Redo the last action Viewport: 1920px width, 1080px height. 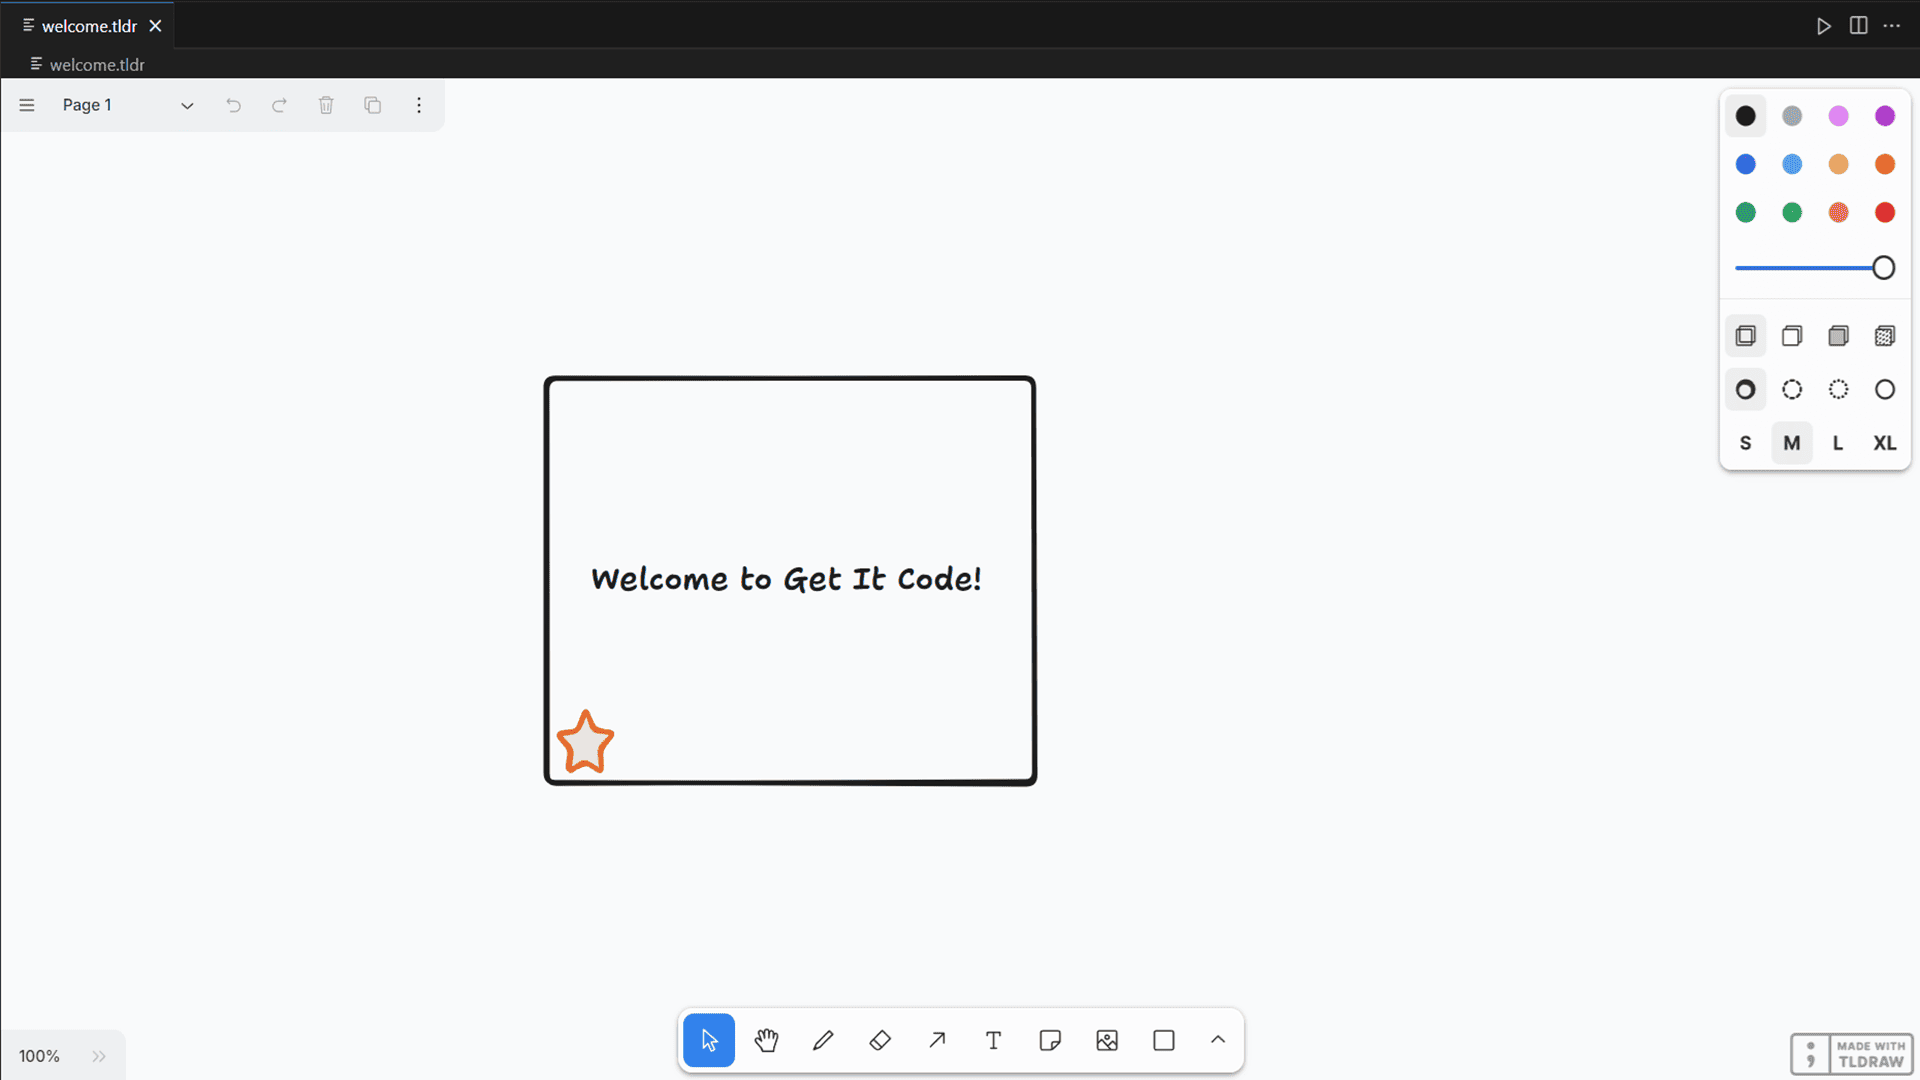pos(279,105)
